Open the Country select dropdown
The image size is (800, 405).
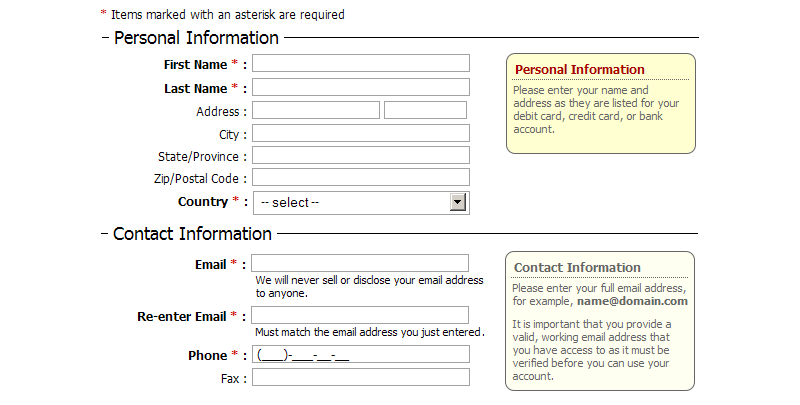[350, 203]
